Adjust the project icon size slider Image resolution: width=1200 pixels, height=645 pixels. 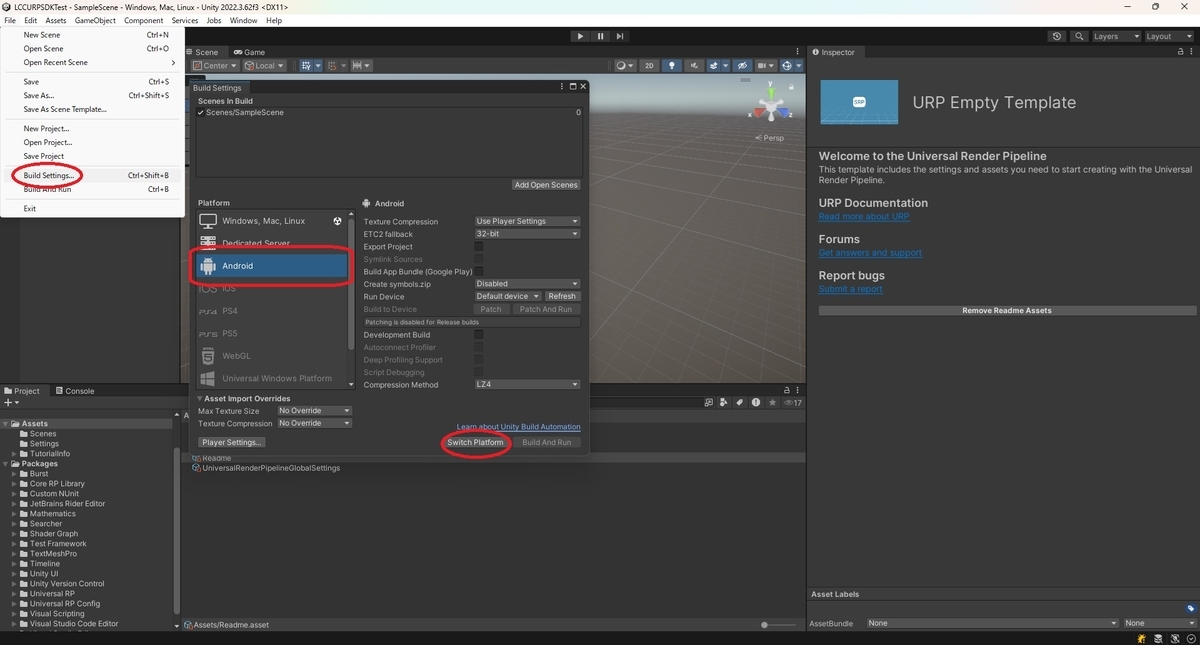[x=764, y=624]
